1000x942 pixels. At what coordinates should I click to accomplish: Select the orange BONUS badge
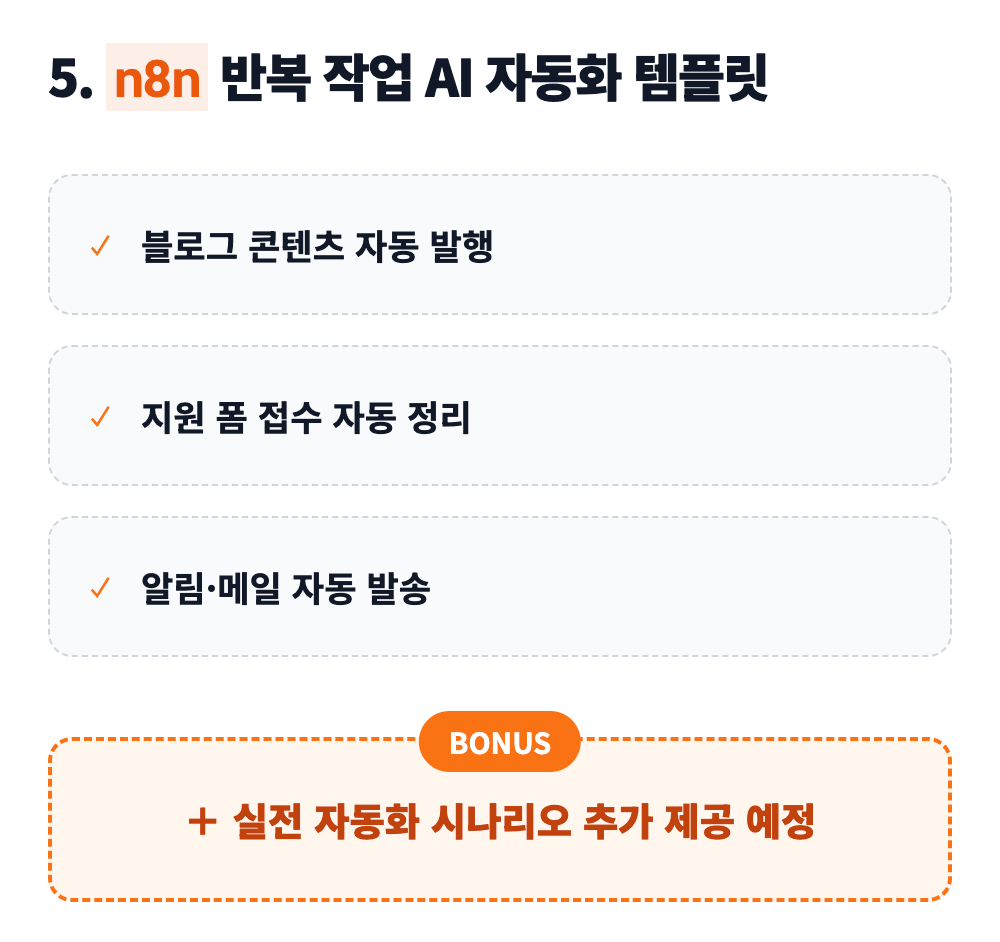500,742
